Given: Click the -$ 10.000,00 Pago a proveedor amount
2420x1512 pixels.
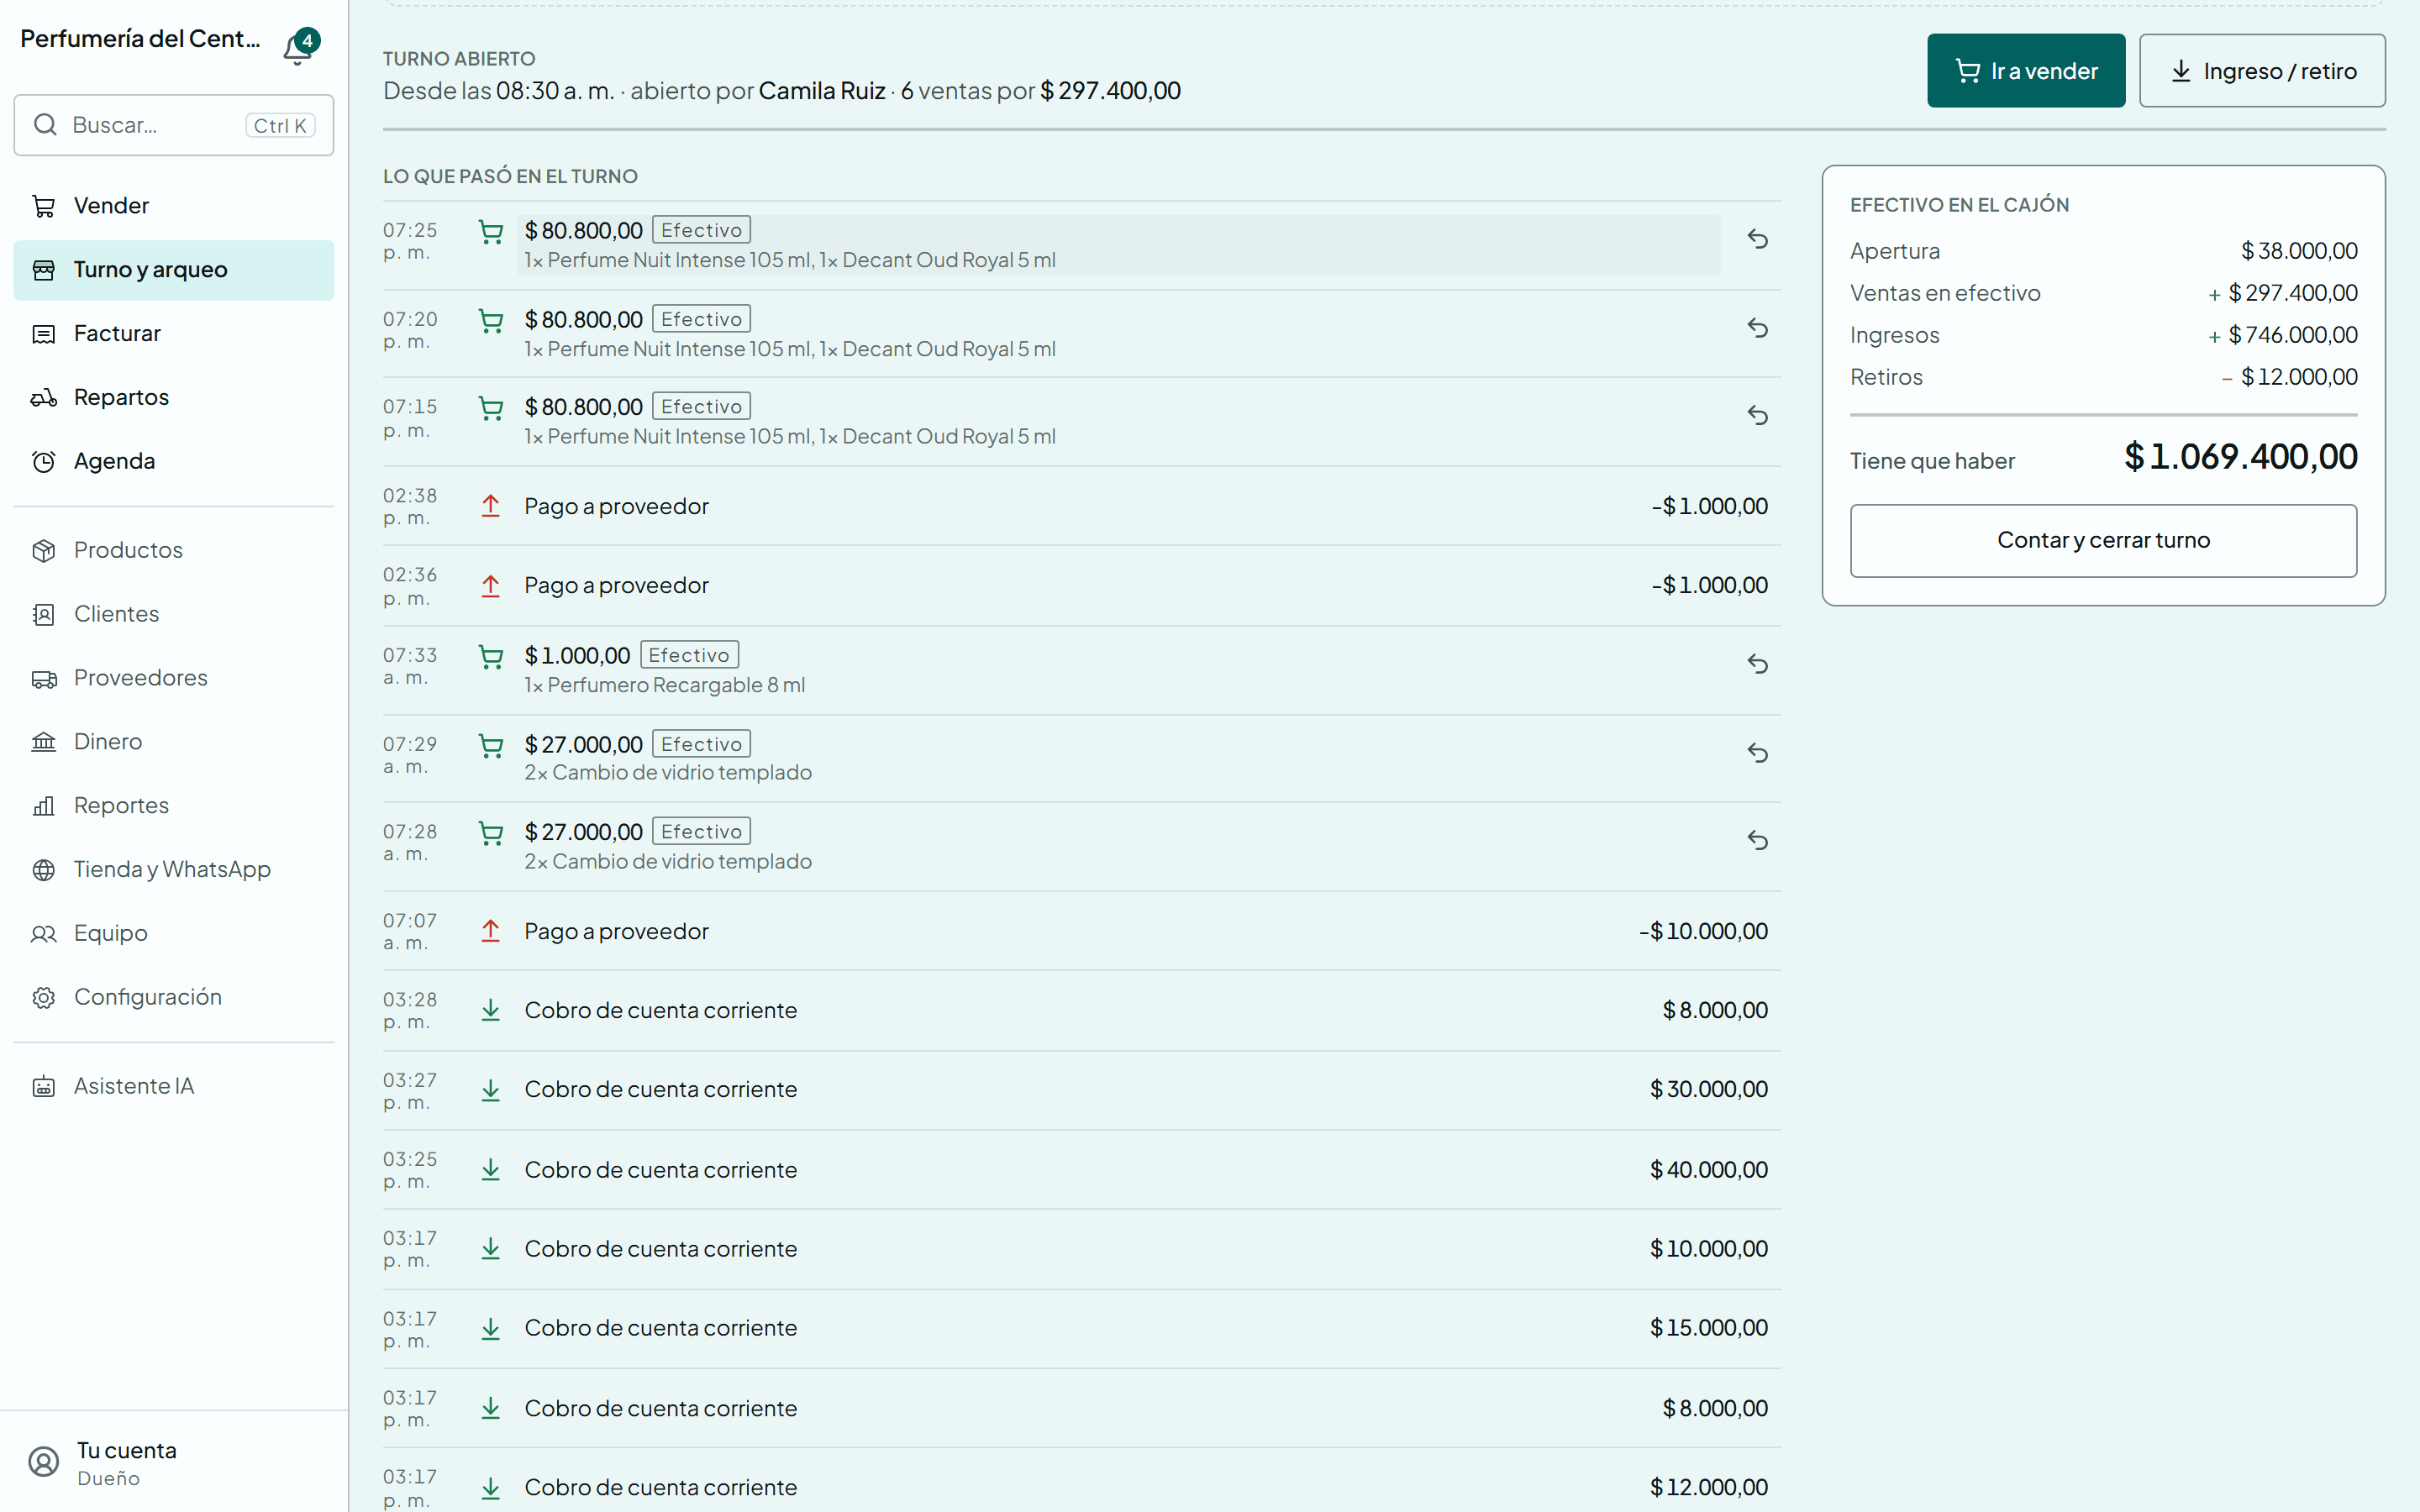Looking at the screenshot, I should click(1703, 932).
